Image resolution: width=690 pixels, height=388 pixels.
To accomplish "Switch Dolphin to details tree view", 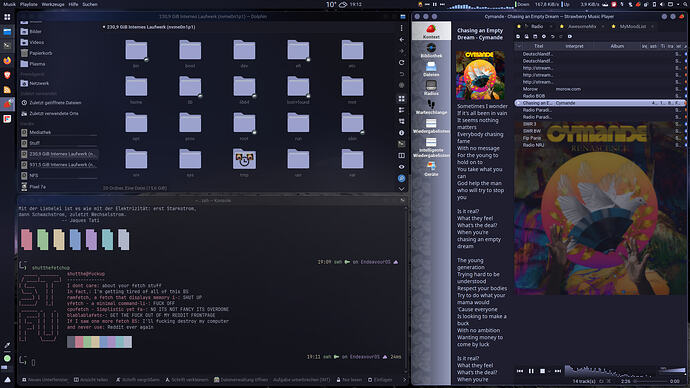I will [401, 121].
